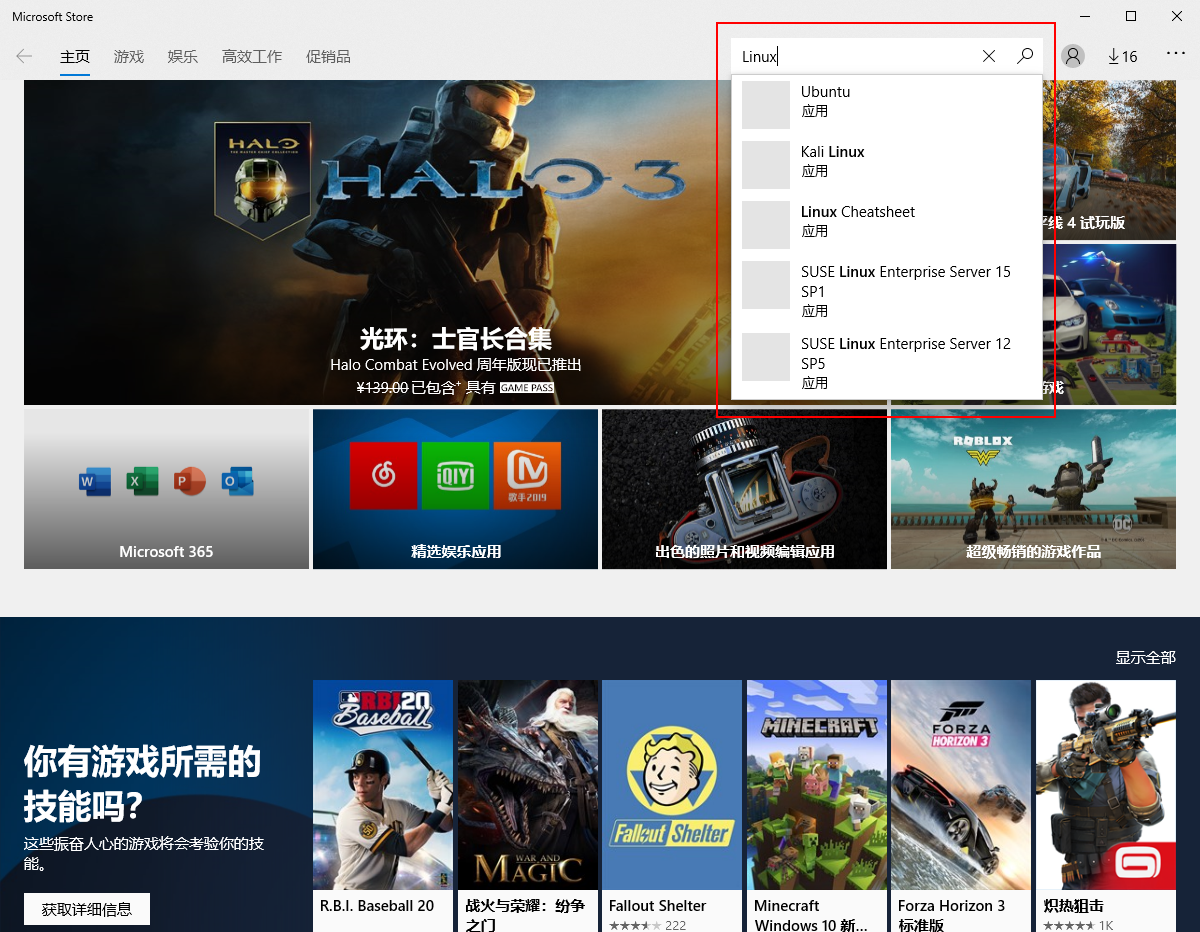The height and width of the screenshot is (932, 1200).
Task: Open the 高效工作 tab
Action: coord(252,57)
